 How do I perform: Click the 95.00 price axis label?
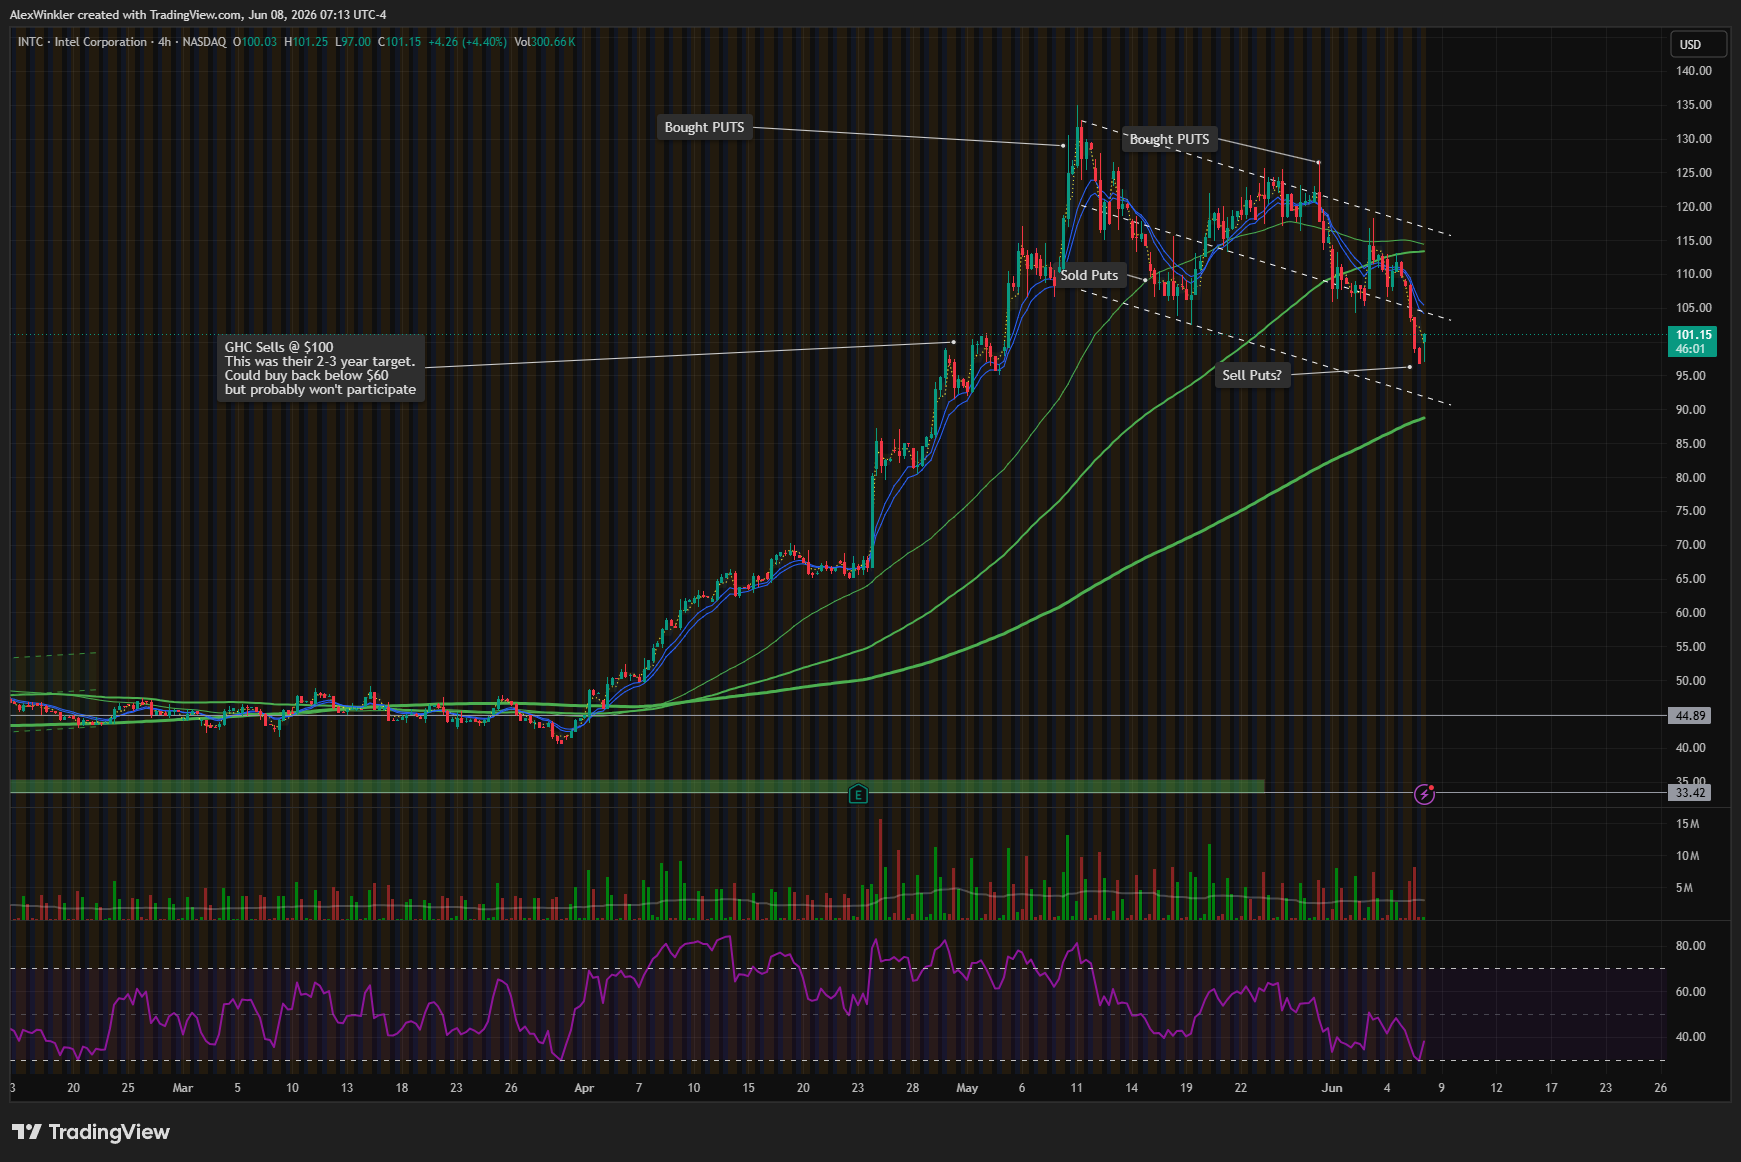1691,376
